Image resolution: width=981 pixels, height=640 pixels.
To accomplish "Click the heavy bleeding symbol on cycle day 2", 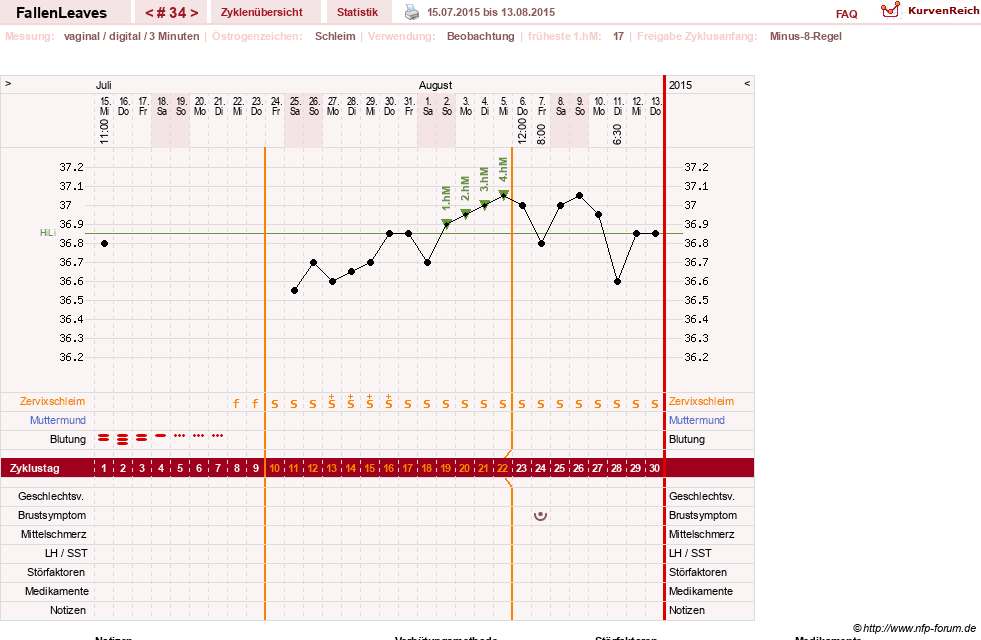I will [x=123, y=439].
